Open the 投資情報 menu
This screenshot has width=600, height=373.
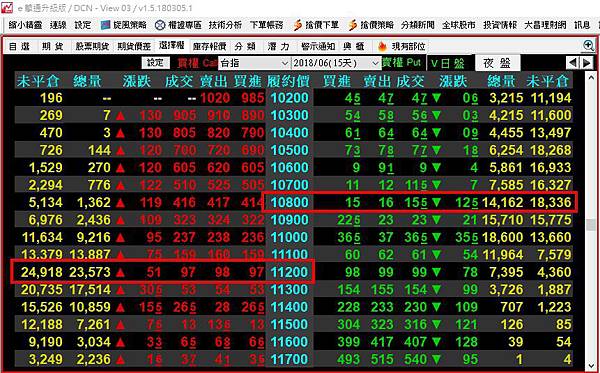[x=500, y=26]
